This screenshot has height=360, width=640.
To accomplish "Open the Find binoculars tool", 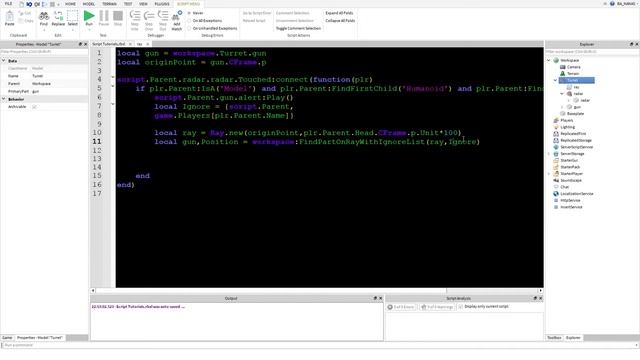I will (44, 16).
